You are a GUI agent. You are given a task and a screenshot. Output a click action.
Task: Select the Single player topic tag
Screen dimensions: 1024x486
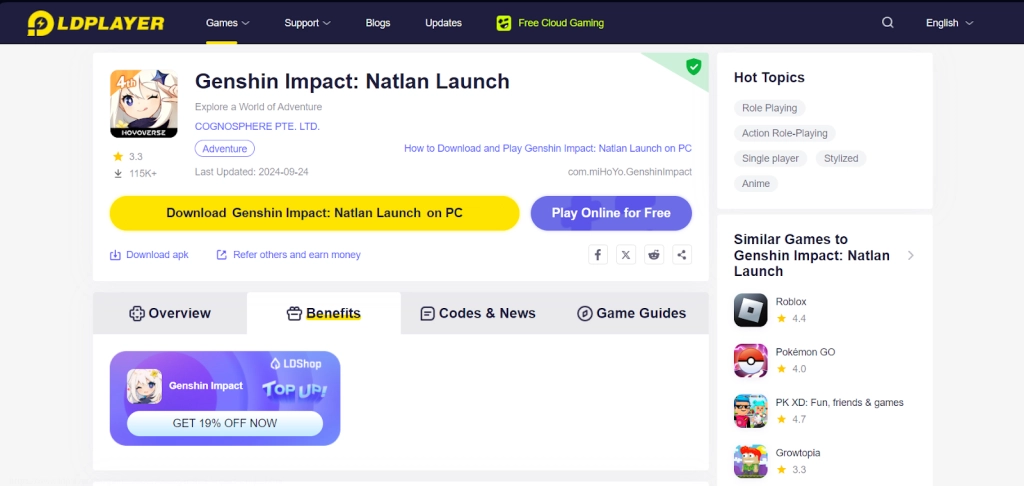coord(770,159)
